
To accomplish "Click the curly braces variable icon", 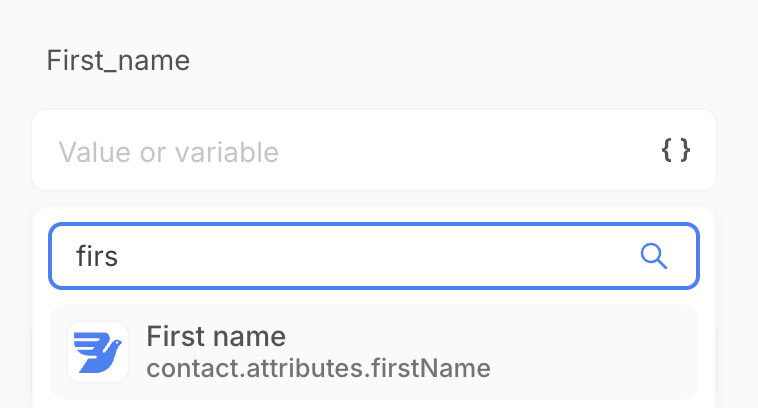I will click(676, 151).
